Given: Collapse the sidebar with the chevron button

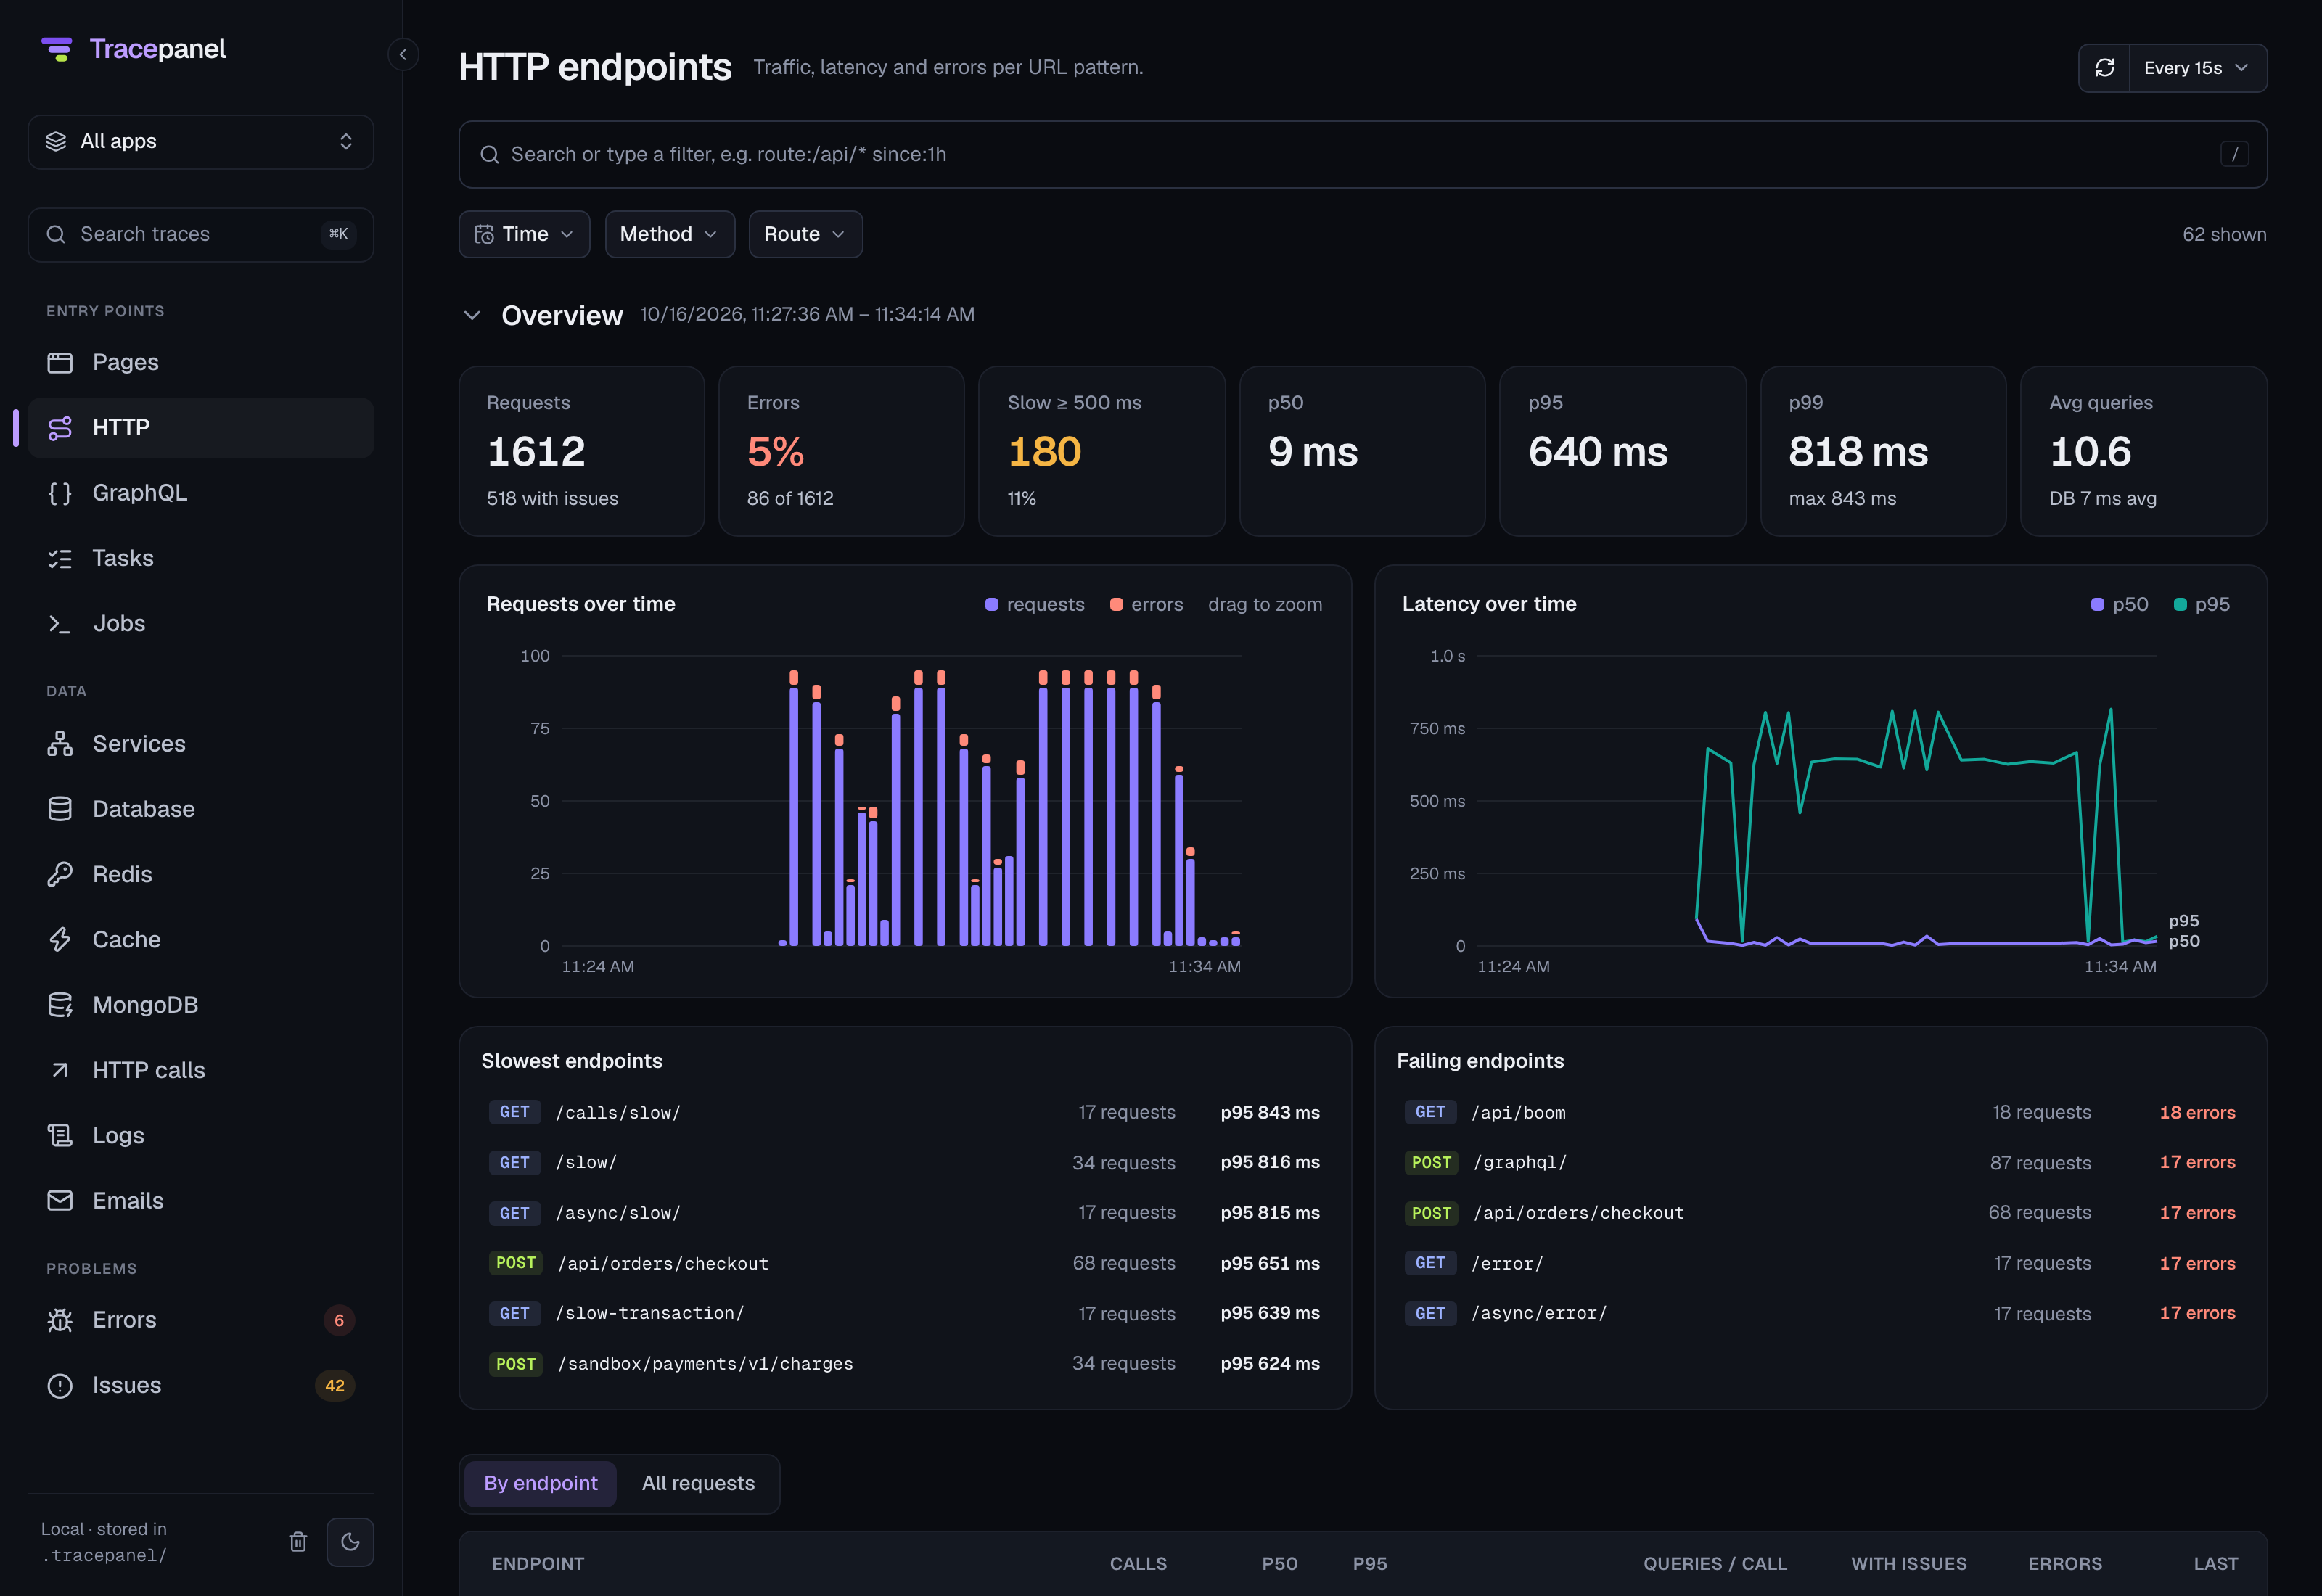Looking at the screenshot, I should [403, 54].
